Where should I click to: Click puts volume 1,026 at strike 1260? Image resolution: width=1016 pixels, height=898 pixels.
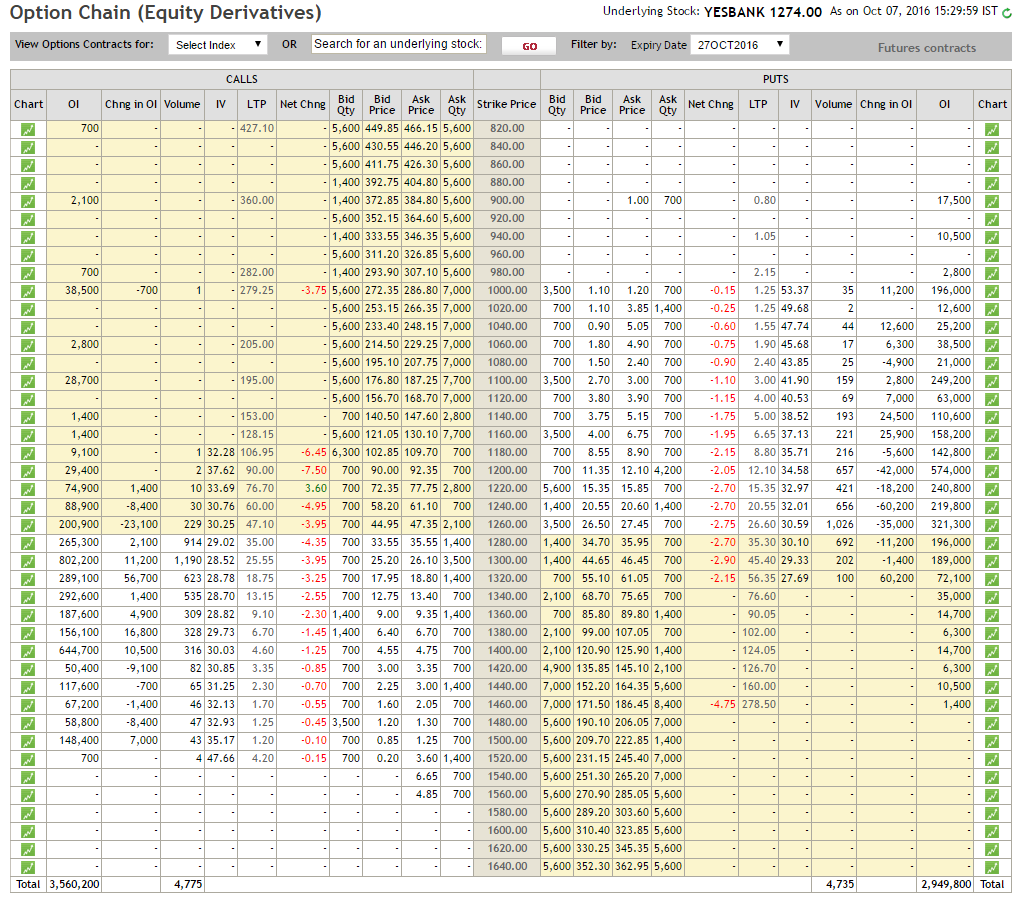[840, 525]
